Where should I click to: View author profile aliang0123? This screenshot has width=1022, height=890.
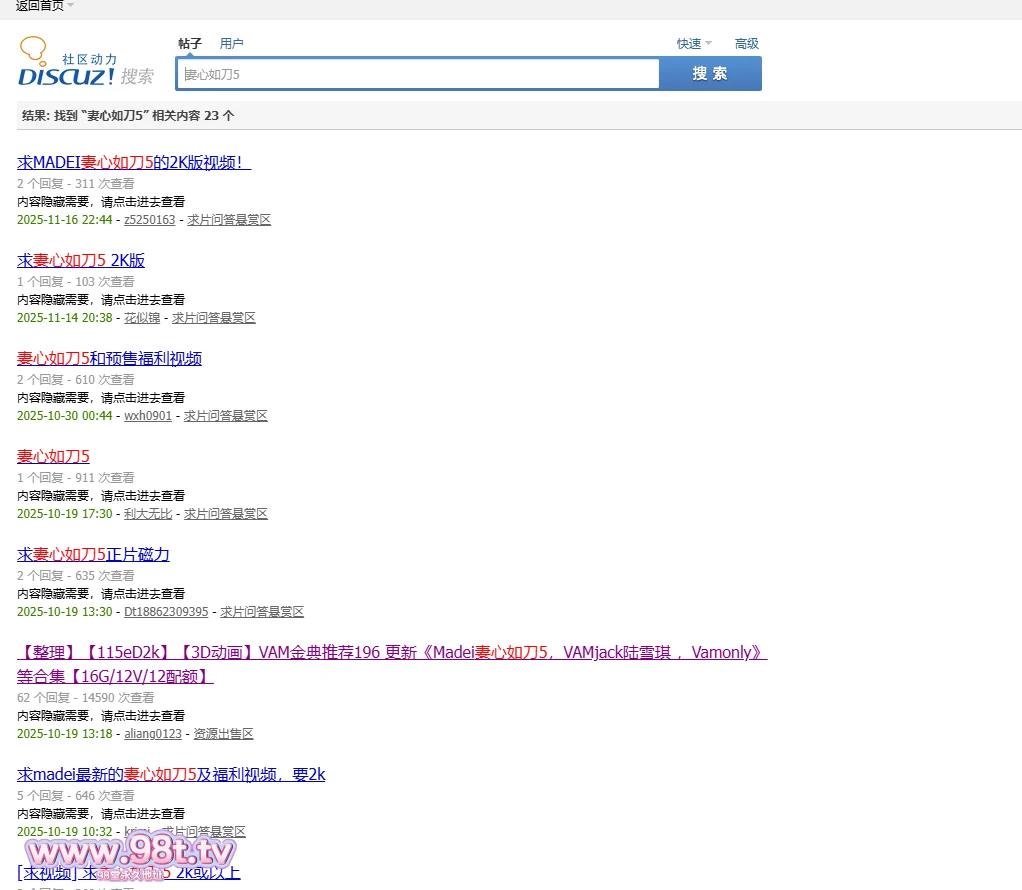pos(153,734)
